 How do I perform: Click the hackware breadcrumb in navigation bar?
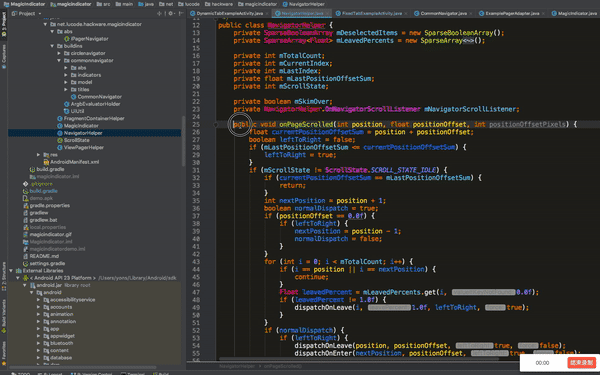point(219,4)
